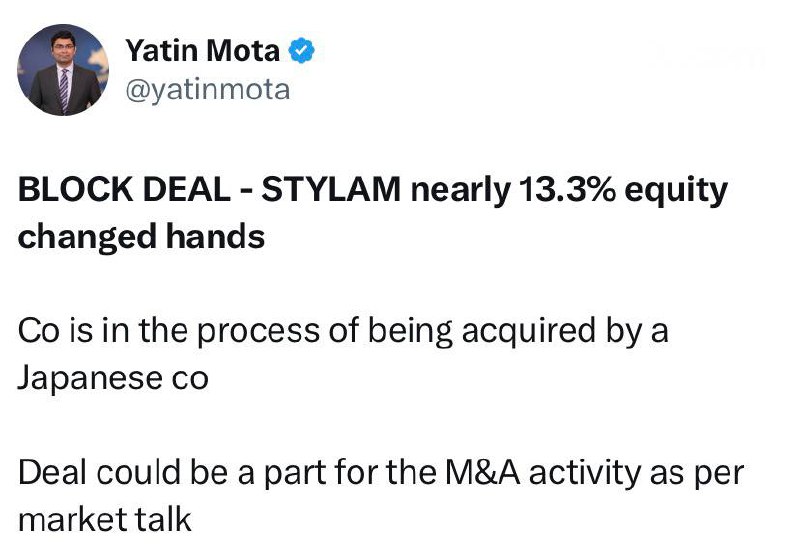Click the word Co starting second paragraph
This screenshot has width=800, height=557.
point(38,332)
